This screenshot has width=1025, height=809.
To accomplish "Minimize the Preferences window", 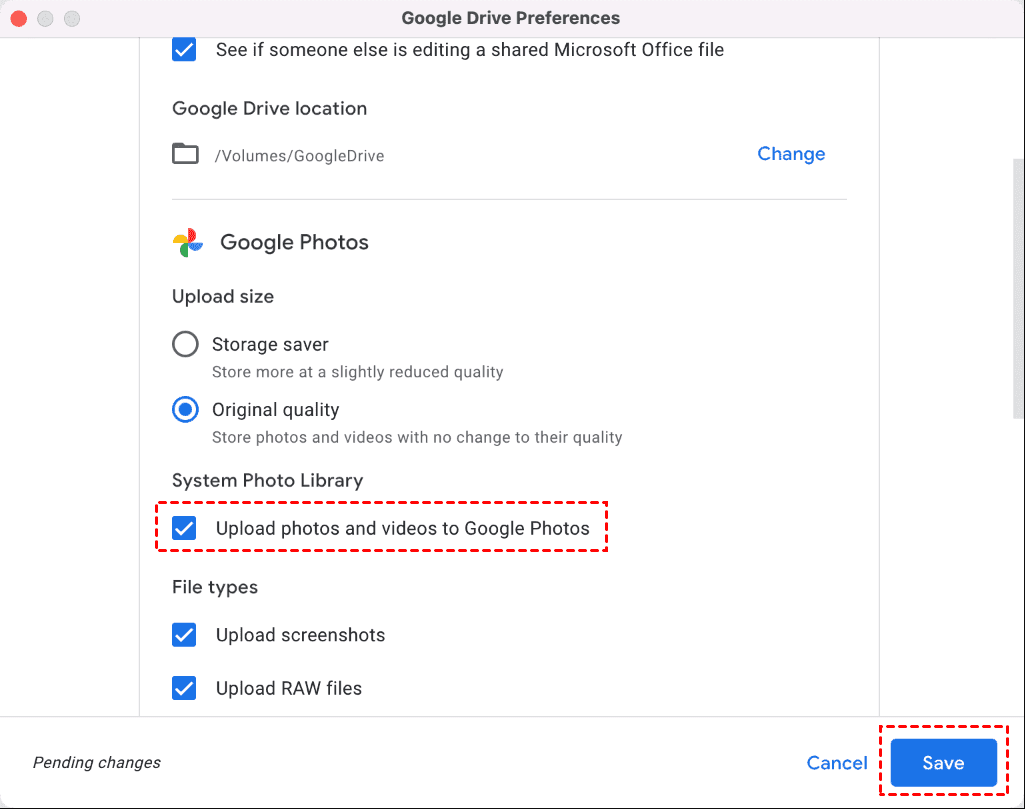I will pos(46,19).
